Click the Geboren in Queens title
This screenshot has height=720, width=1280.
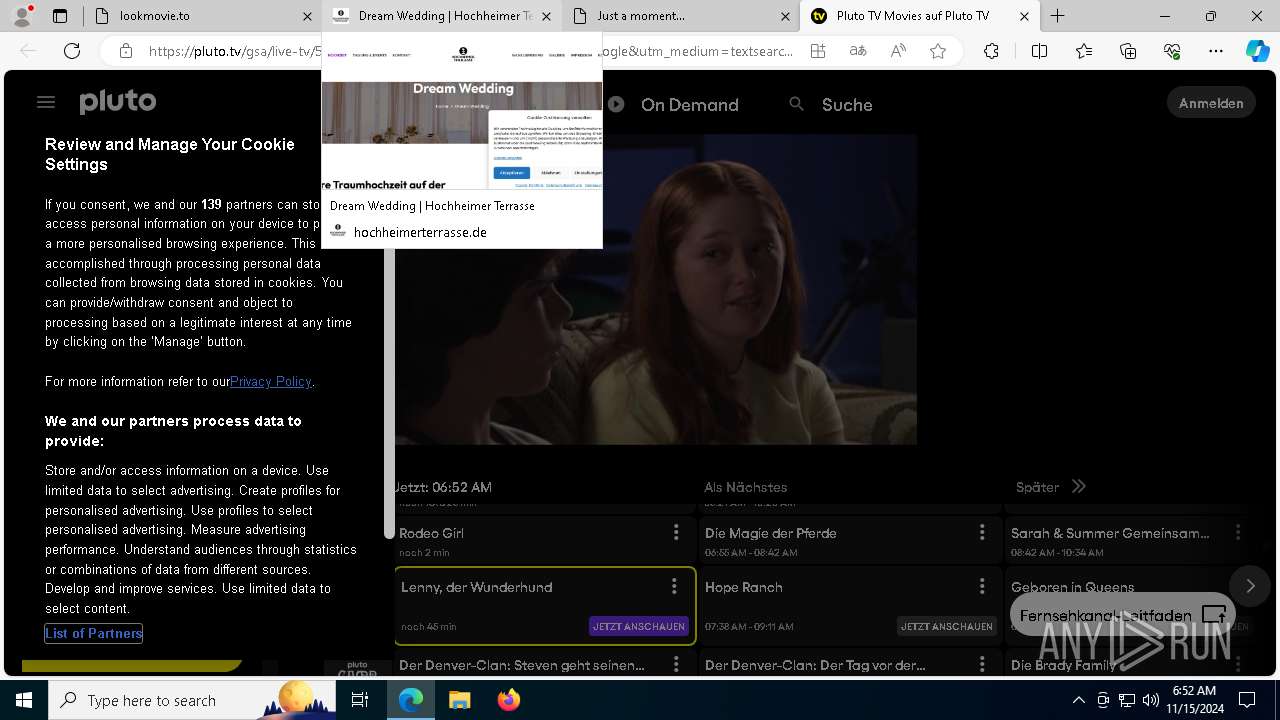coord(1072,587)
